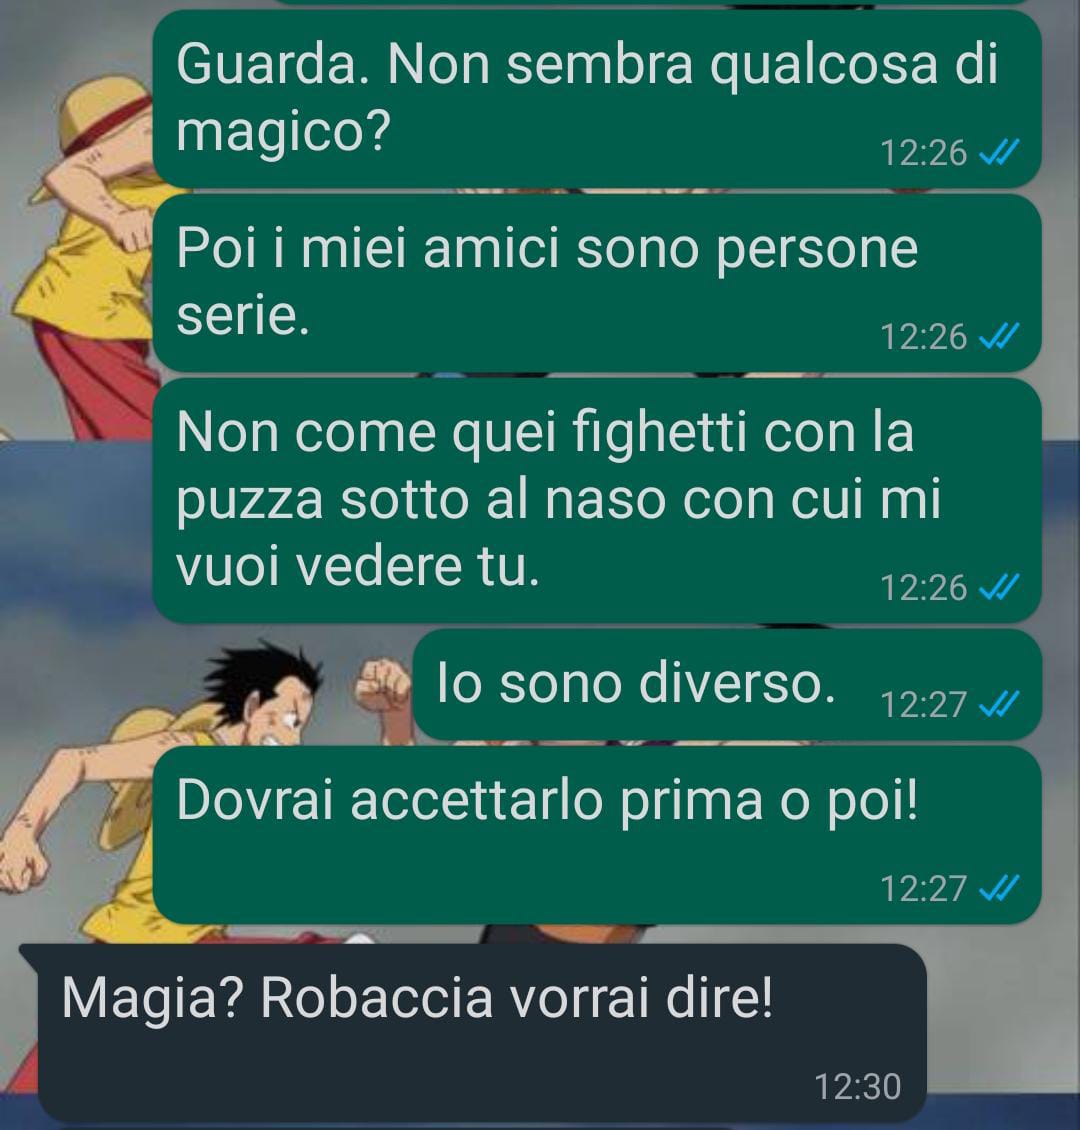Select the 'Dovrai accettarlo prima o poi!' bubble
The image size is (1080, 1130).
[597, 835]
